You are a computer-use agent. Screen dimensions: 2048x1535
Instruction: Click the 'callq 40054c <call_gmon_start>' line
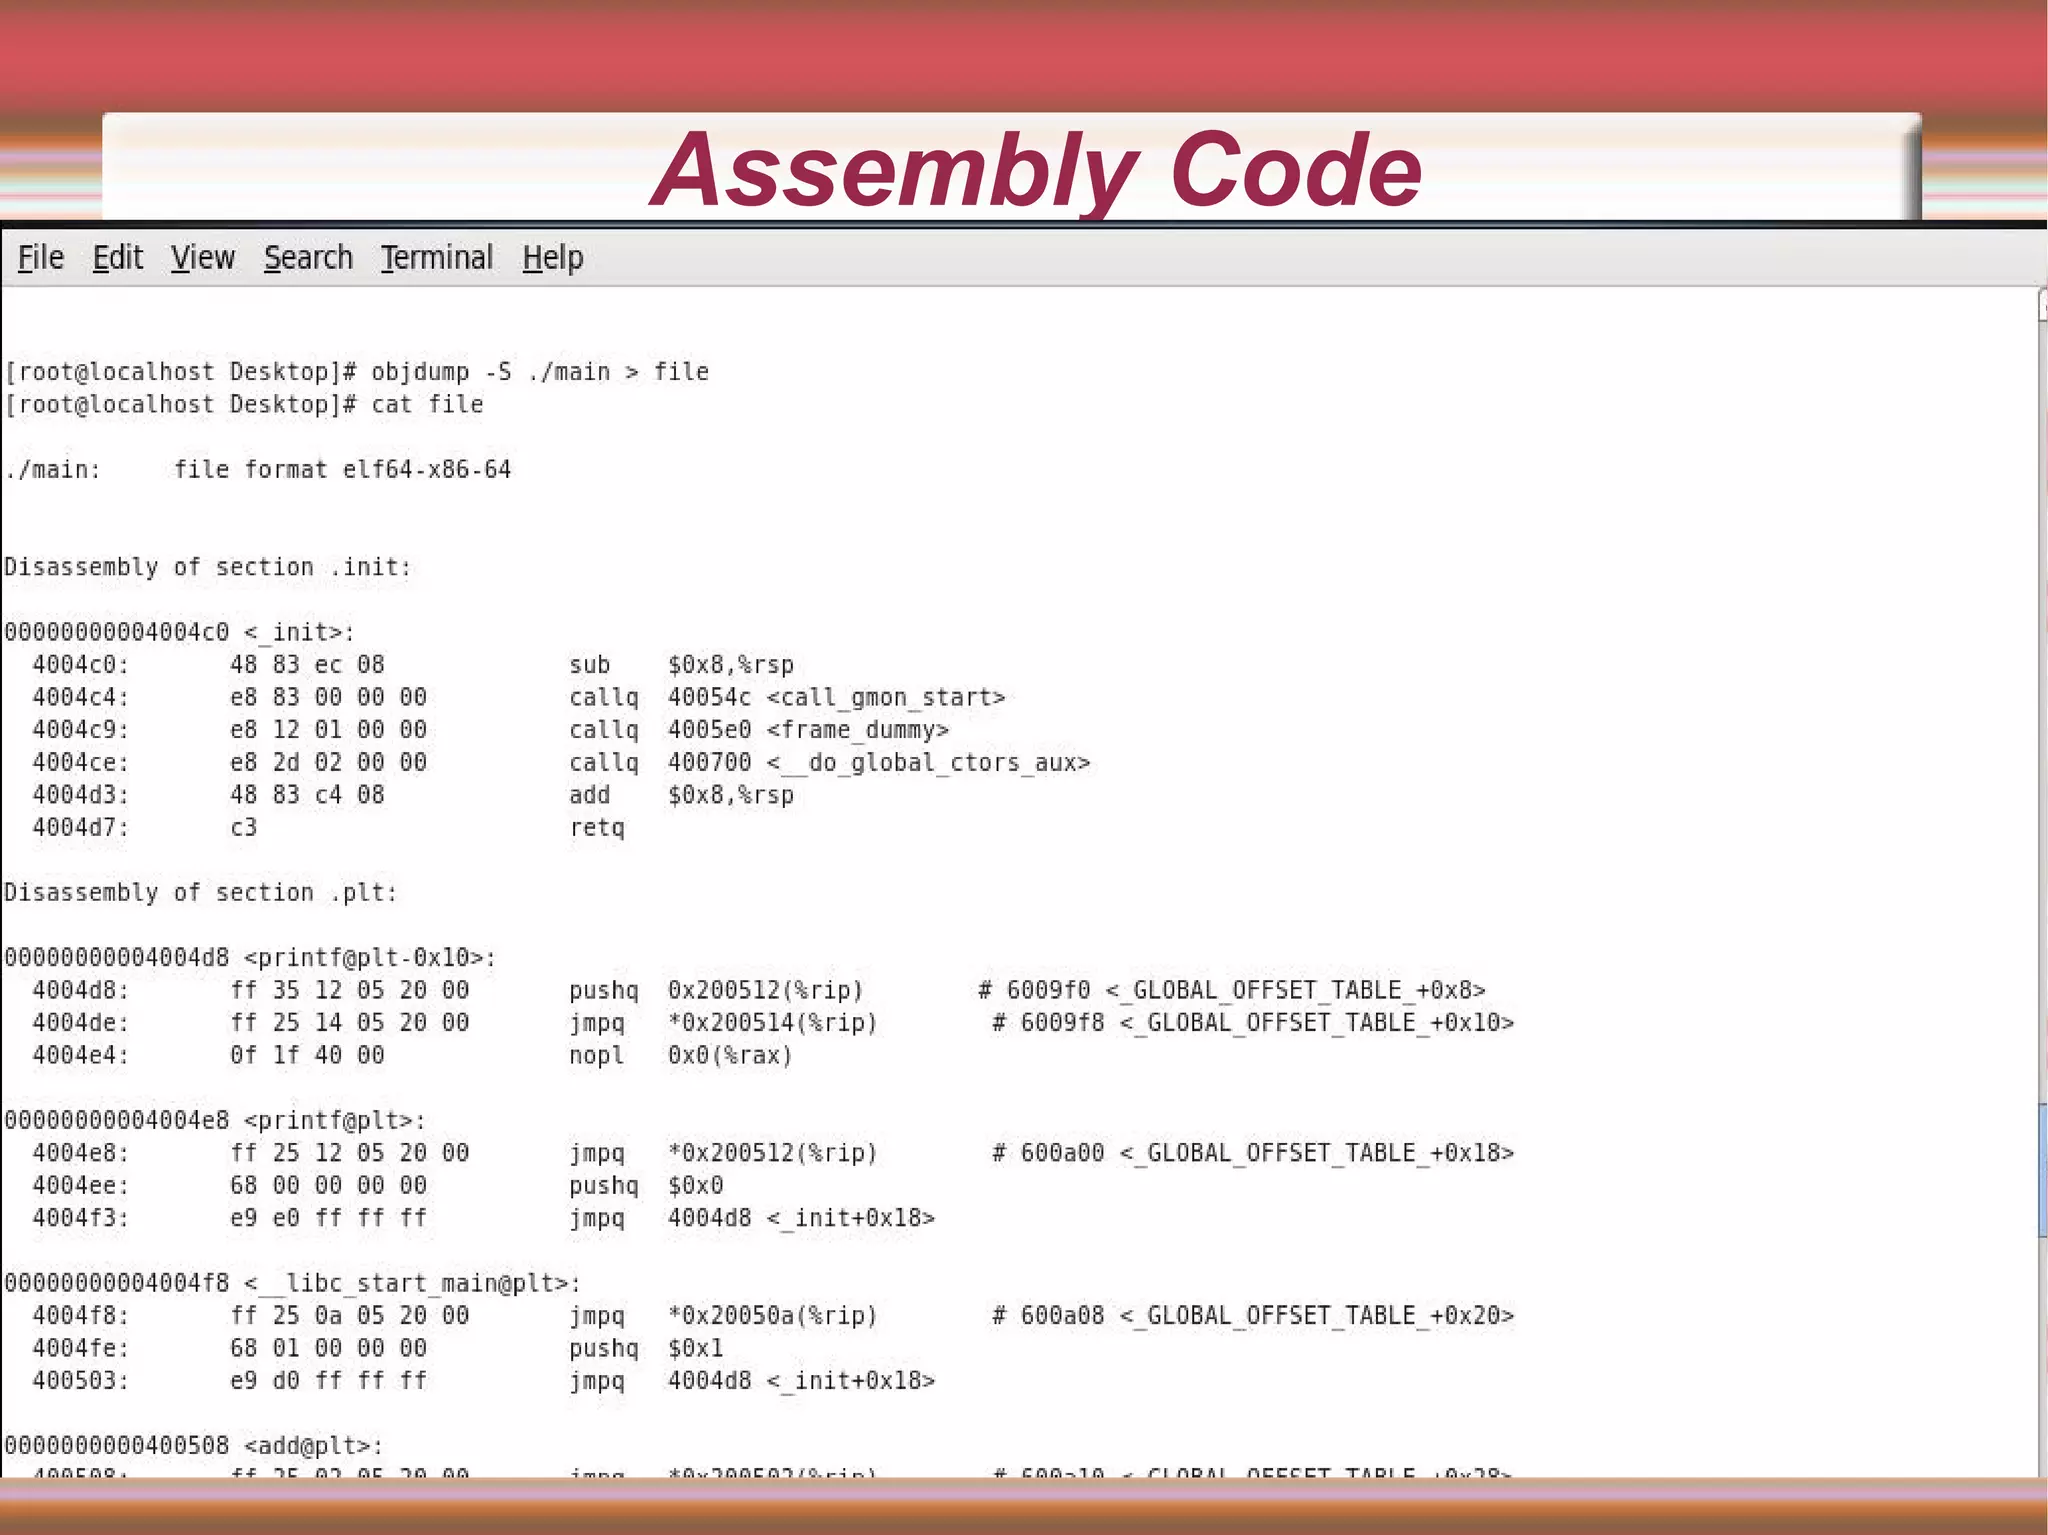(787, 697)
